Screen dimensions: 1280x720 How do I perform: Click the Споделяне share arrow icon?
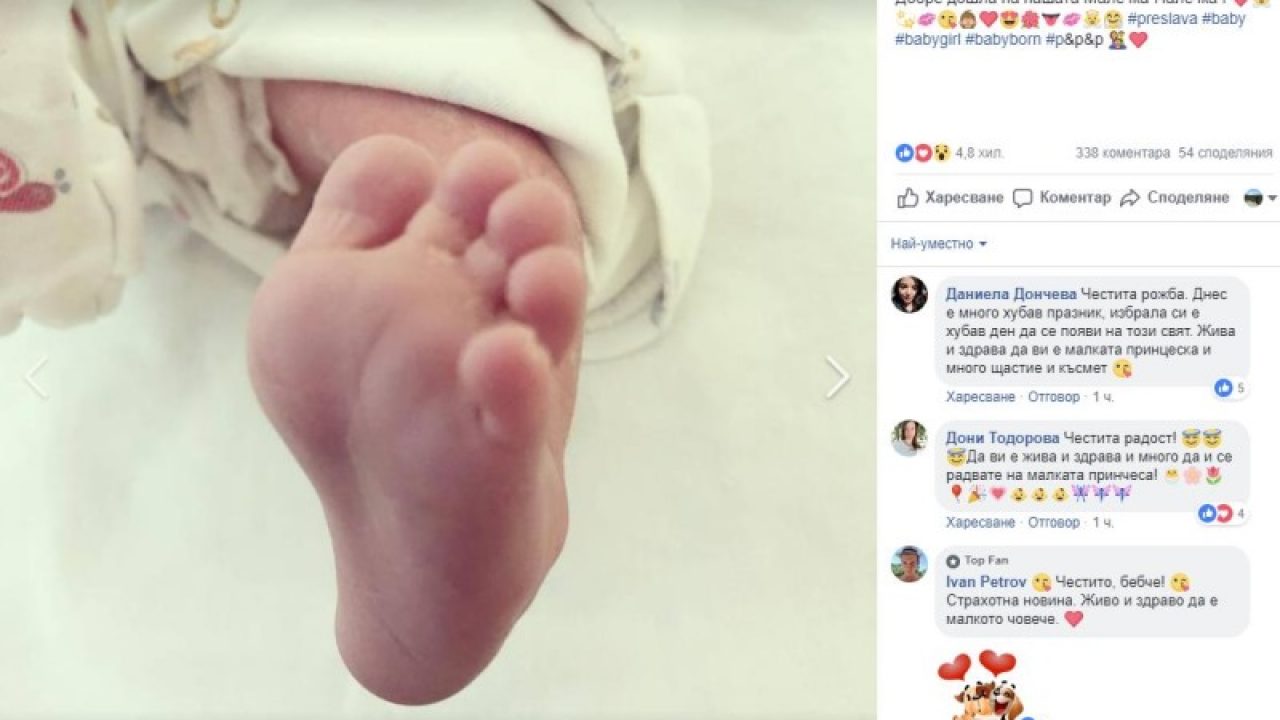pyautogui.click(x=1130, y=198)
